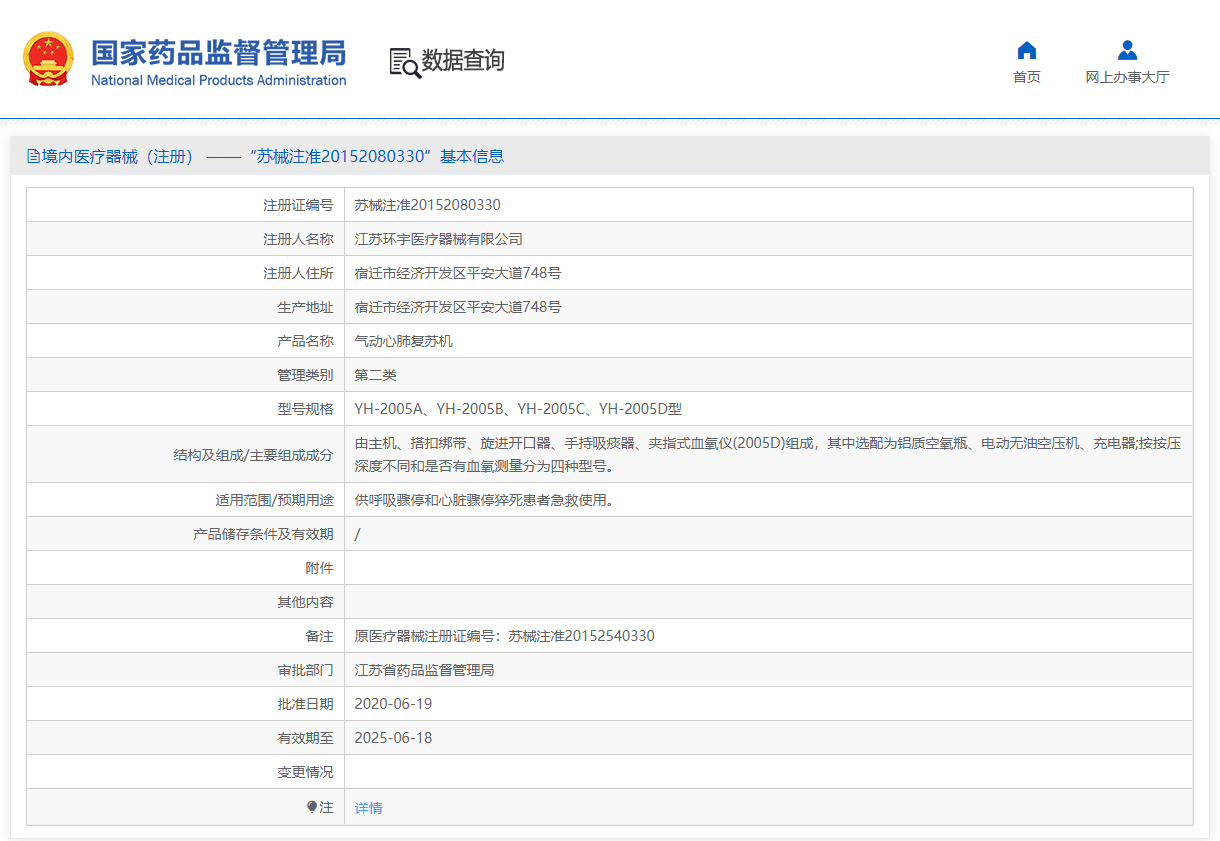This screenshot has width=1220, height=841.
Task: Click the document icon before 境内医疗器械
Action: [33, 156]
